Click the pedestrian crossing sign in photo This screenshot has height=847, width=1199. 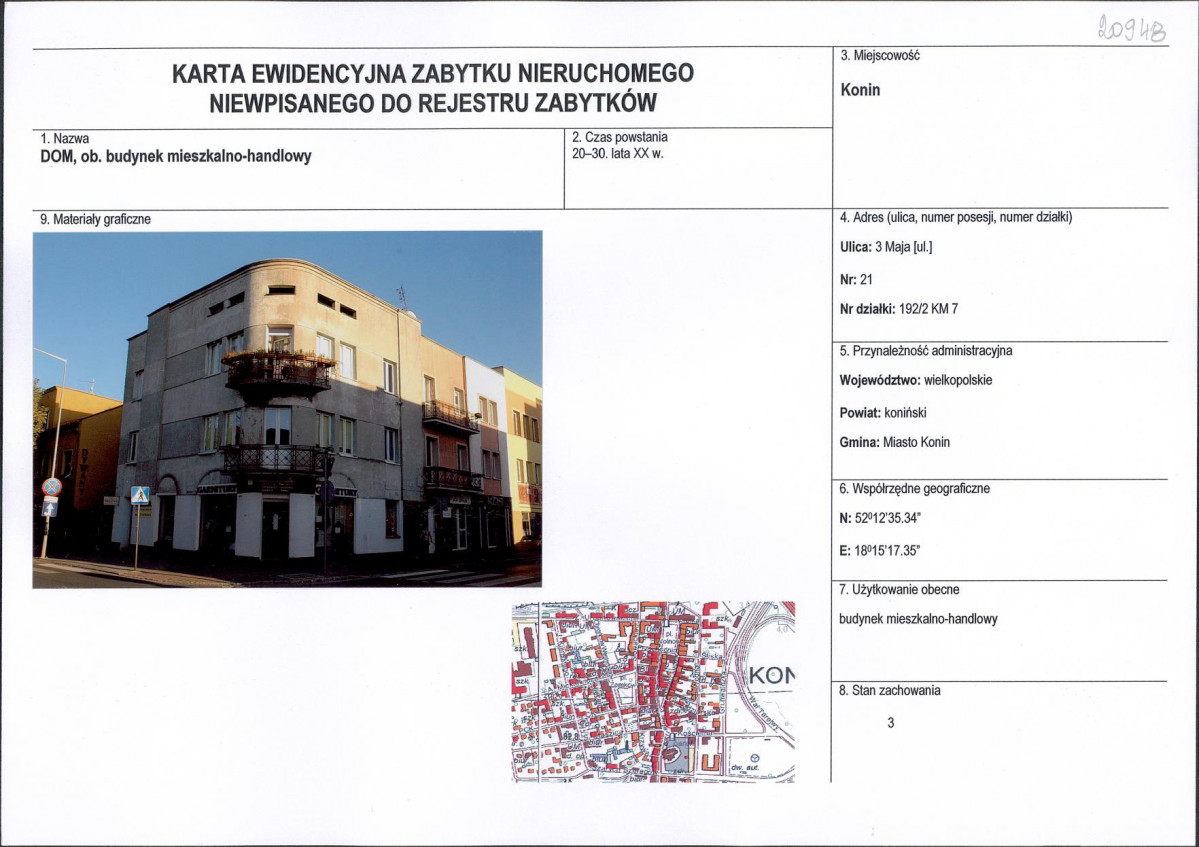(x=140, y=495)
